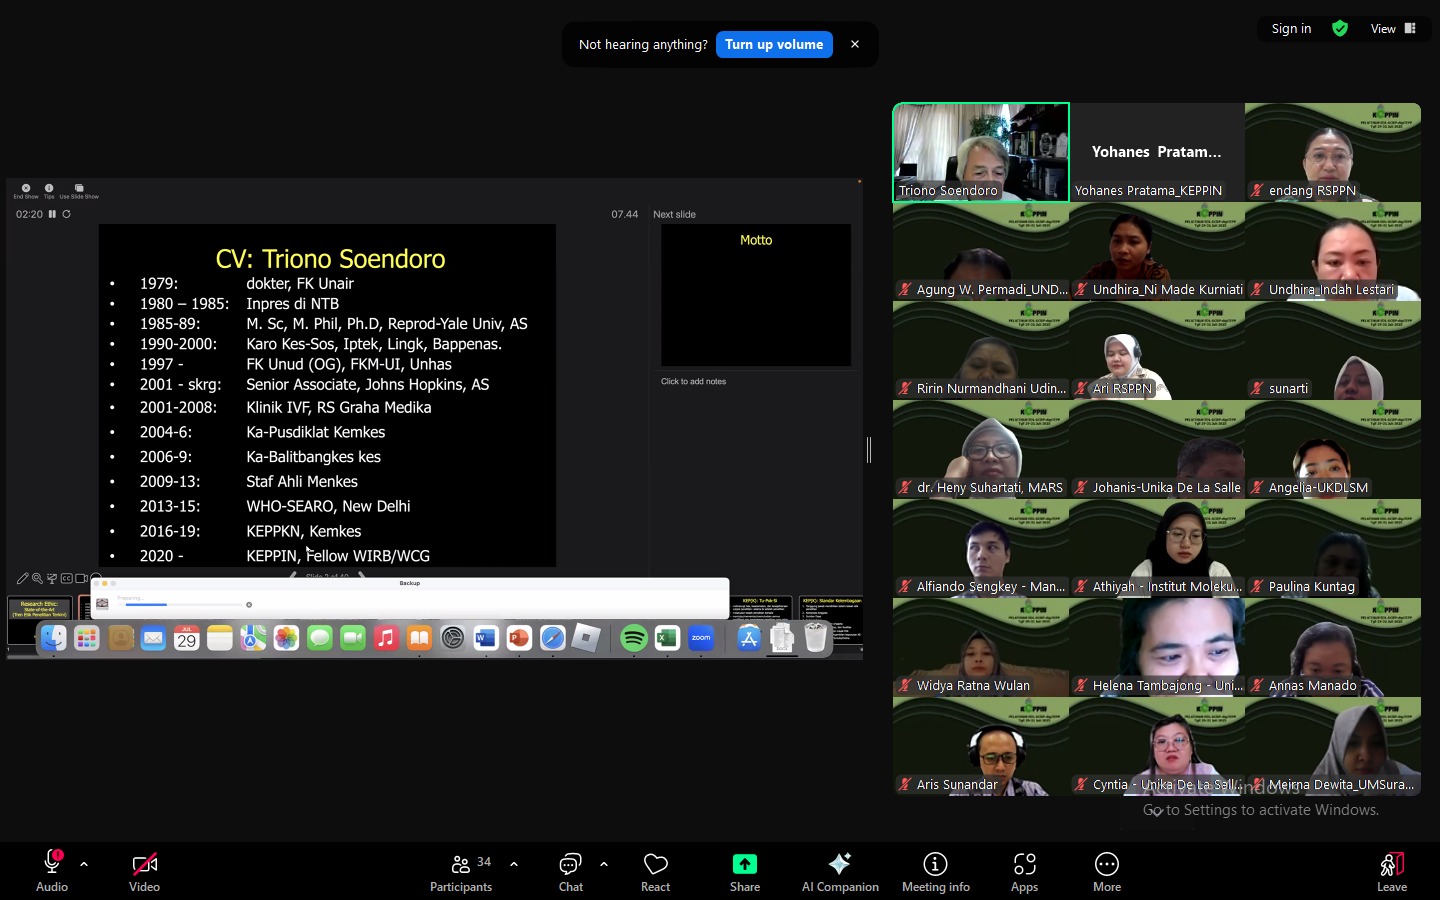Click the Turn up volume button
Screen dimensions: 1440x900
774,44
